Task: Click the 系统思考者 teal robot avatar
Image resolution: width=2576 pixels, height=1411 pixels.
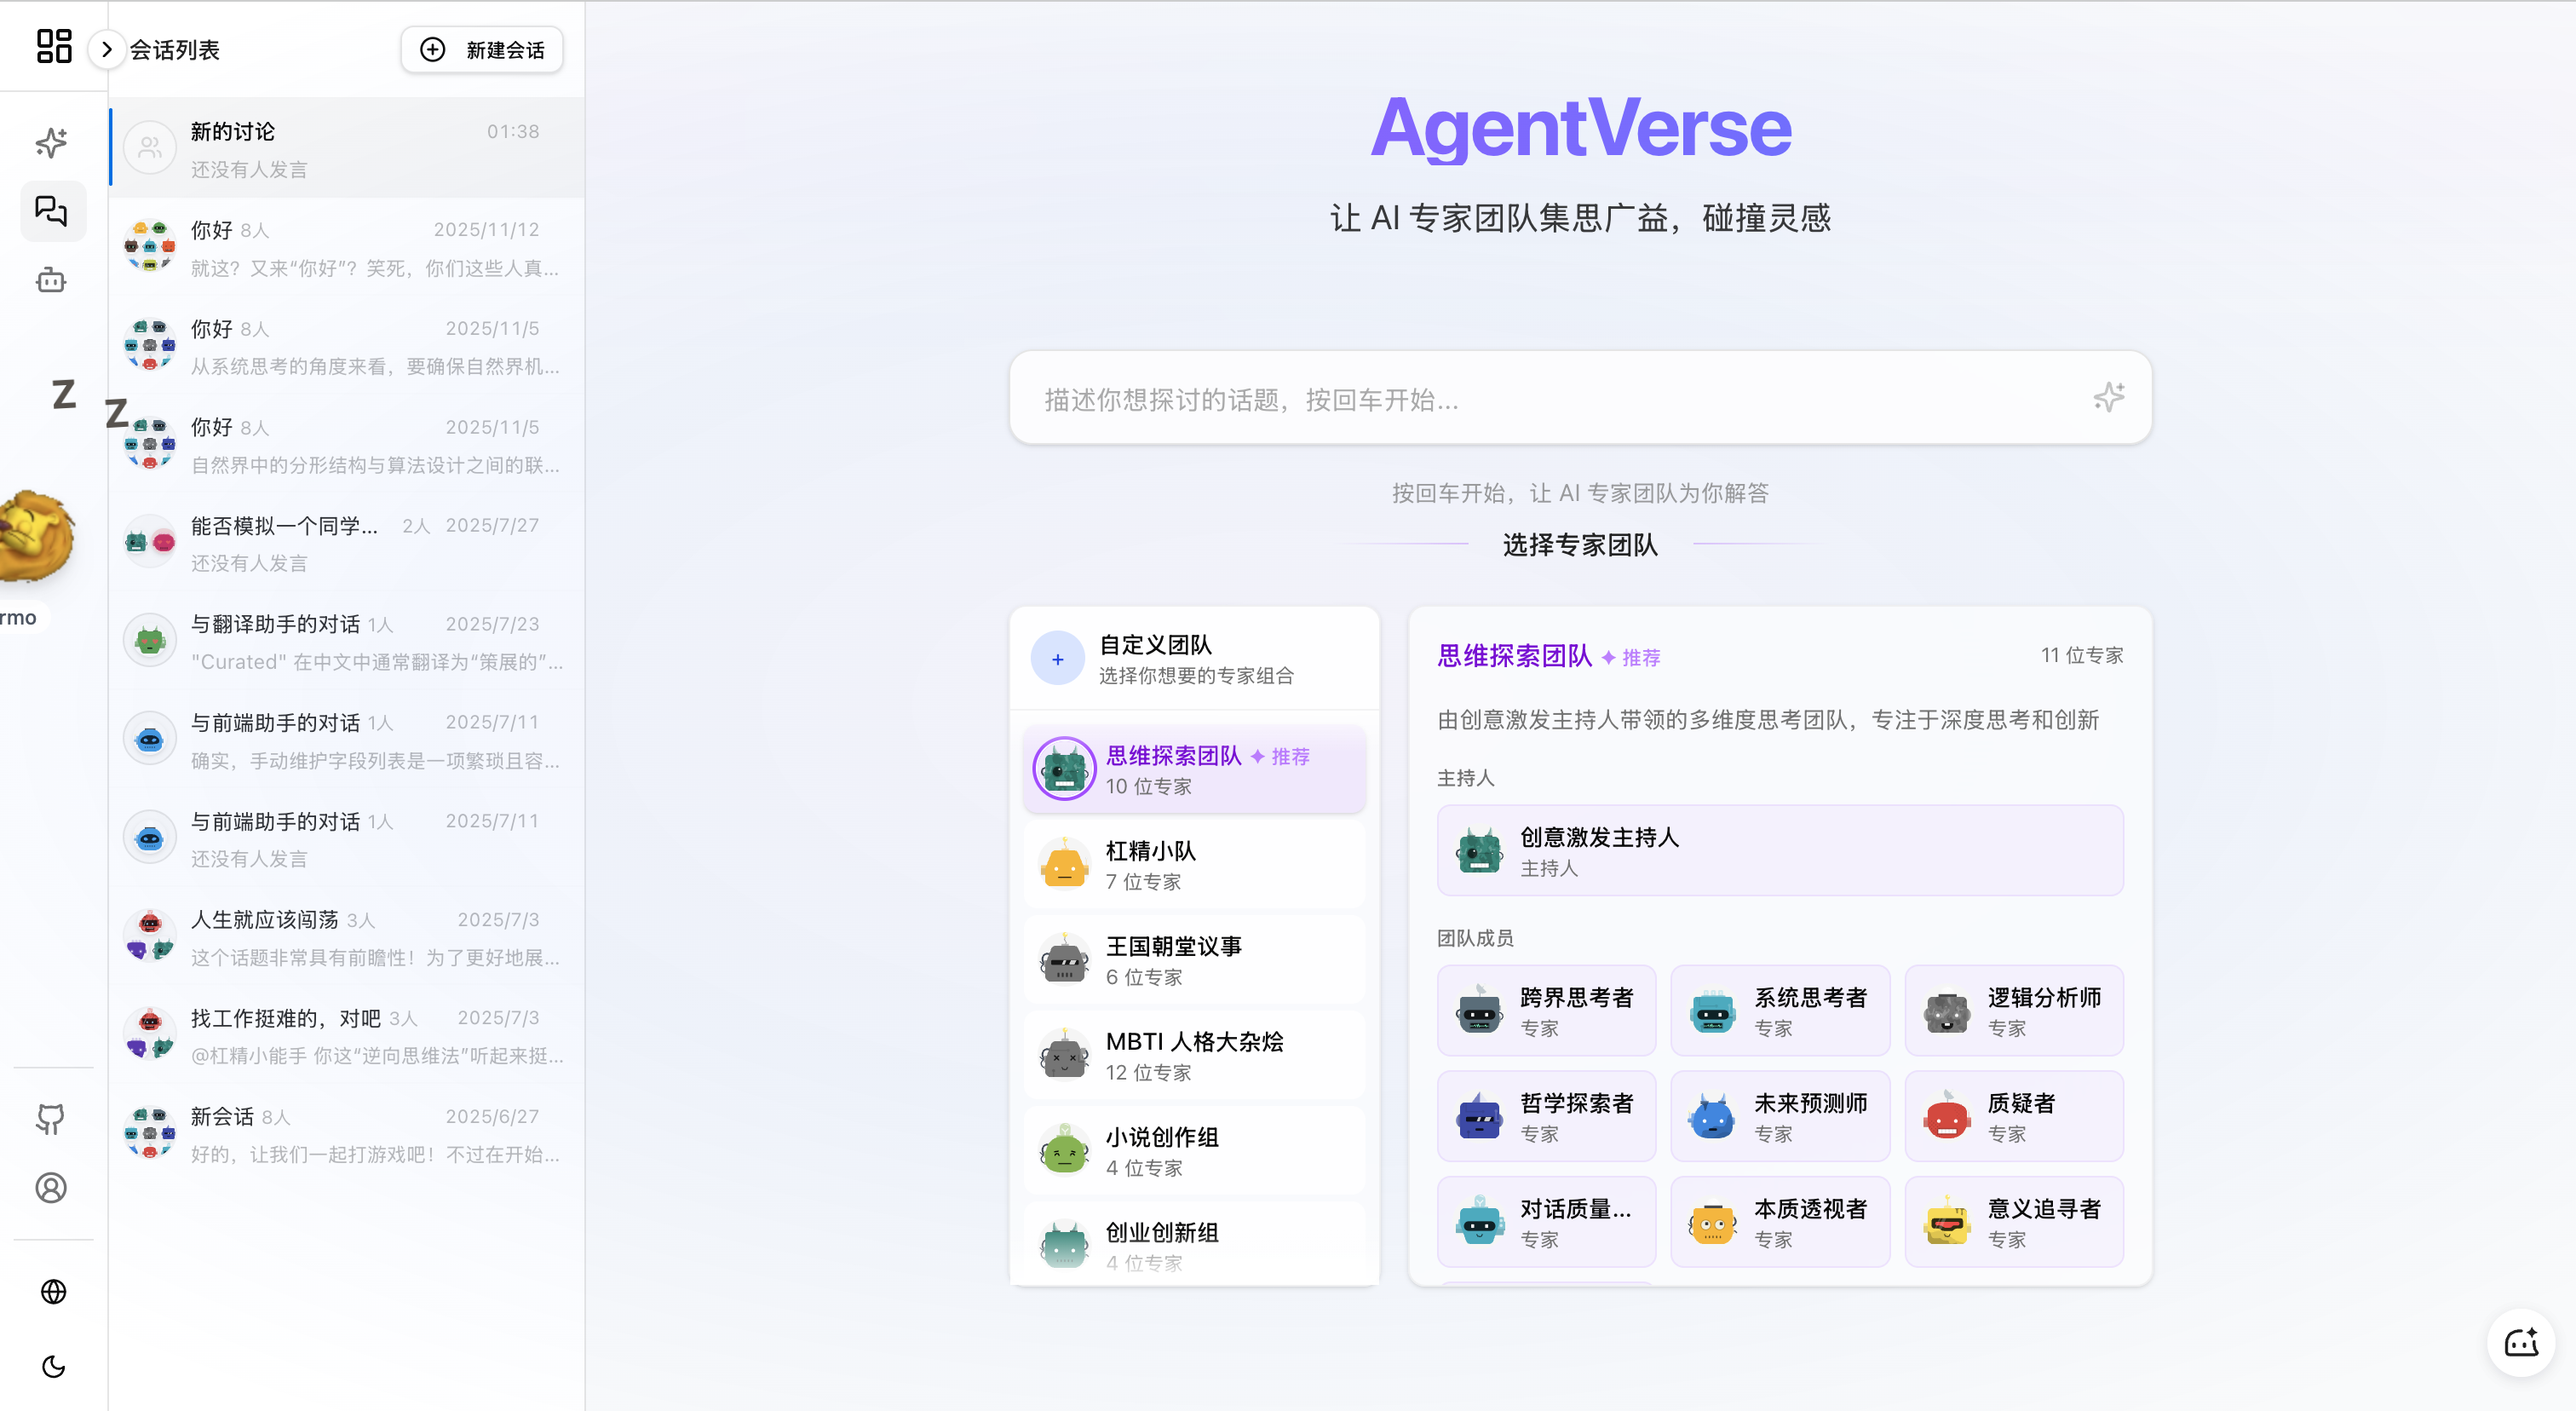Action: coord(1712,1010)
